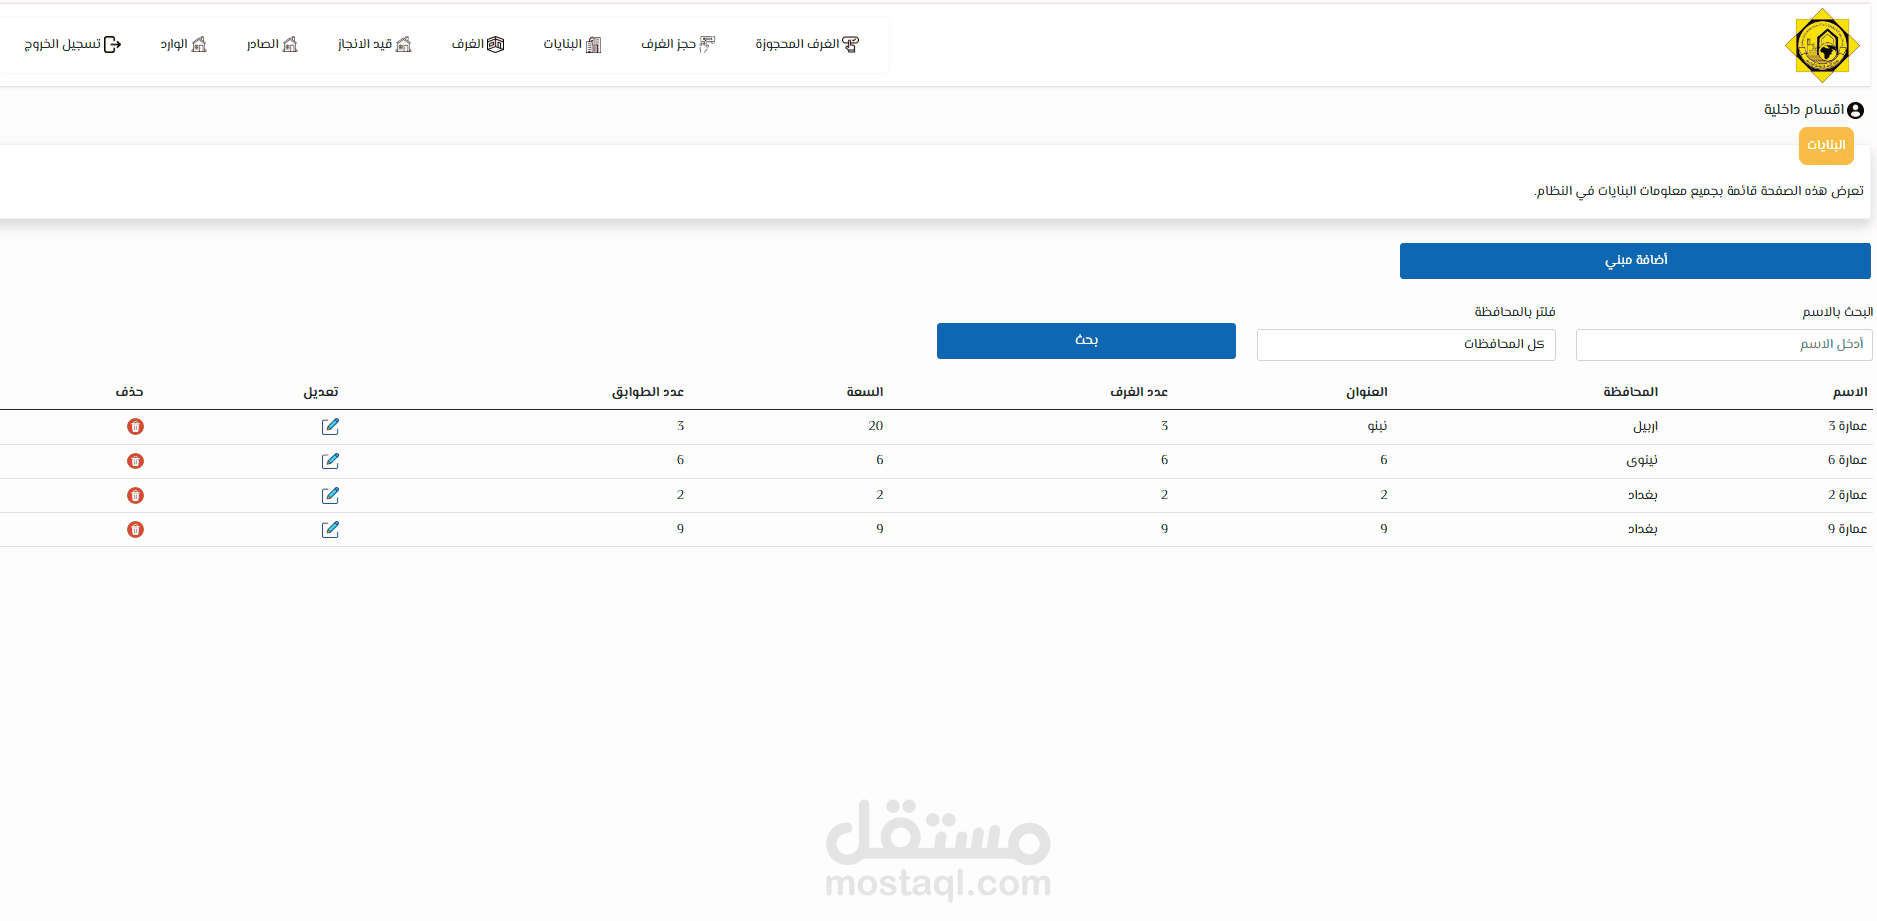This screenshot has height=921, width=1877.
Task: Delete the عمارة 2 building row
Action: [135, 495]
